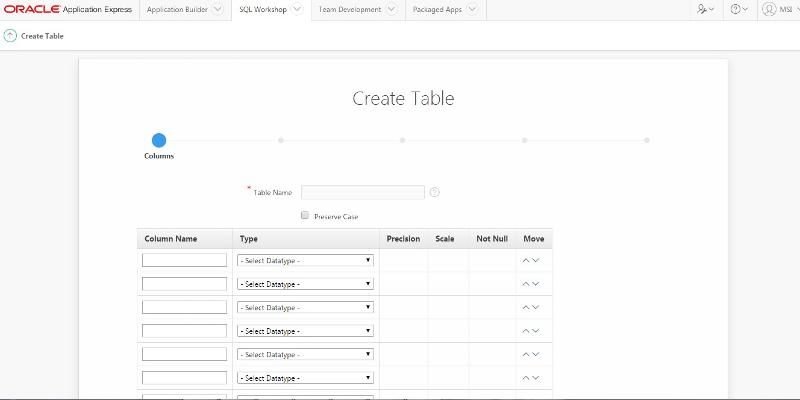Screen dimensions: 800x400
Task: Expand the Team Development dropdown arrow
Action: pos(391,9)
